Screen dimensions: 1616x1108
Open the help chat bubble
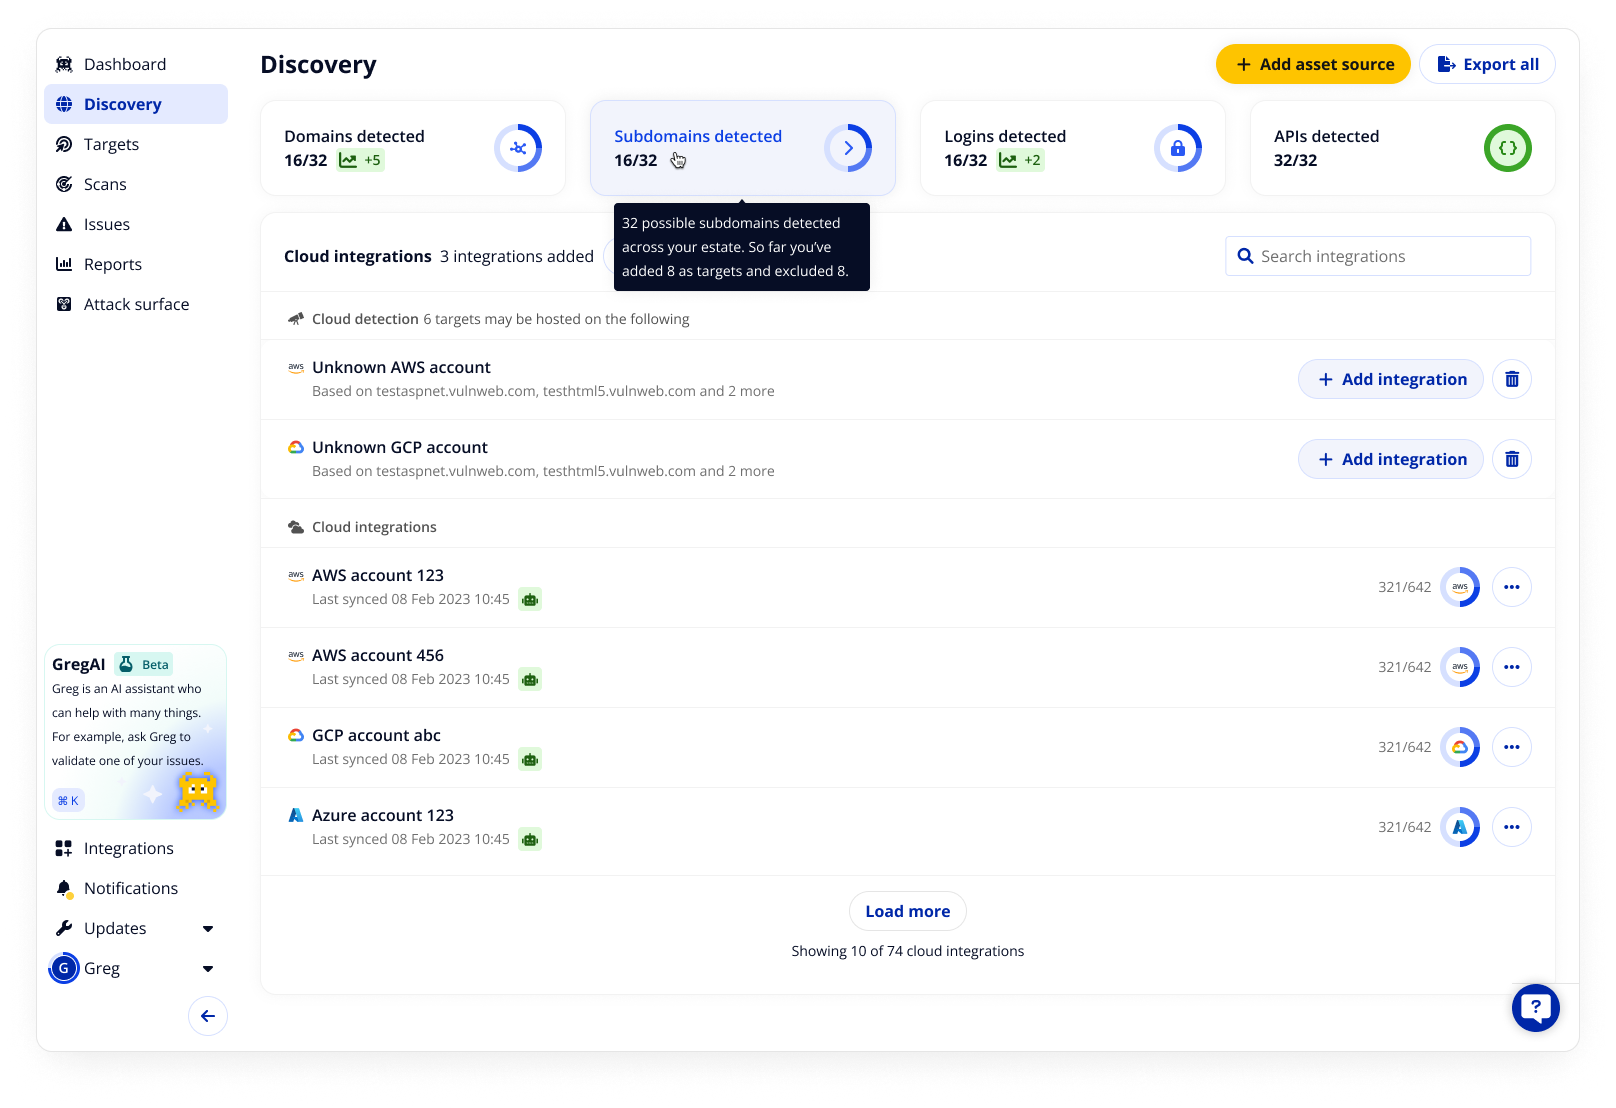[x=1535, y=1008]
